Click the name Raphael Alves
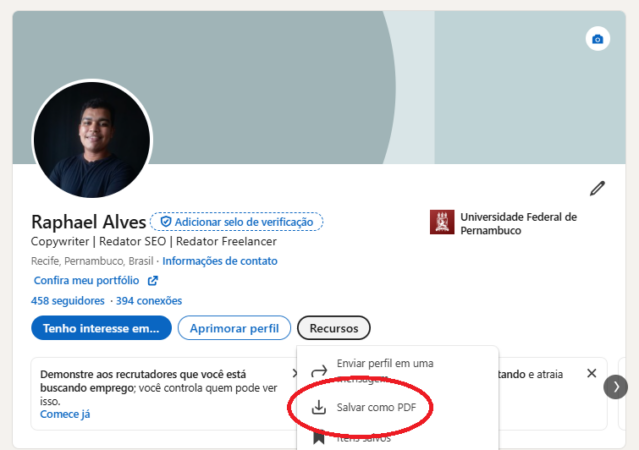The image size is (639, 450). [88, 222]
